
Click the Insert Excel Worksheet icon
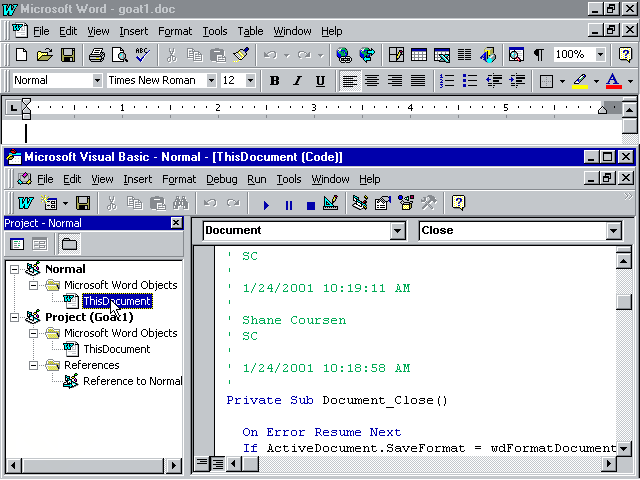[x=442, y=55]
